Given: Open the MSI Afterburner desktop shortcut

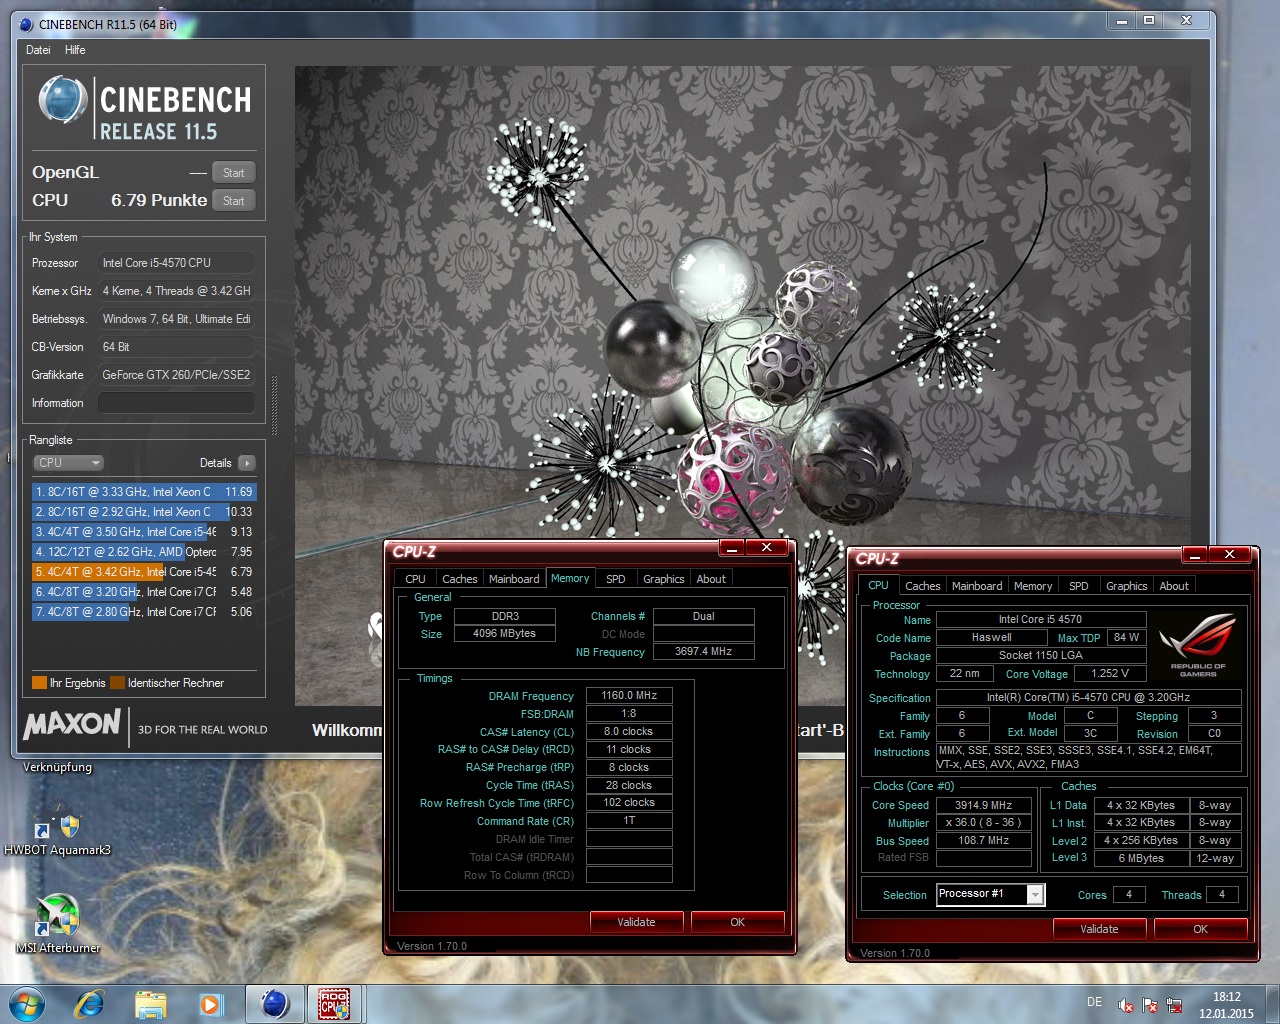Looking at the screenshot, I should (57, 924).
